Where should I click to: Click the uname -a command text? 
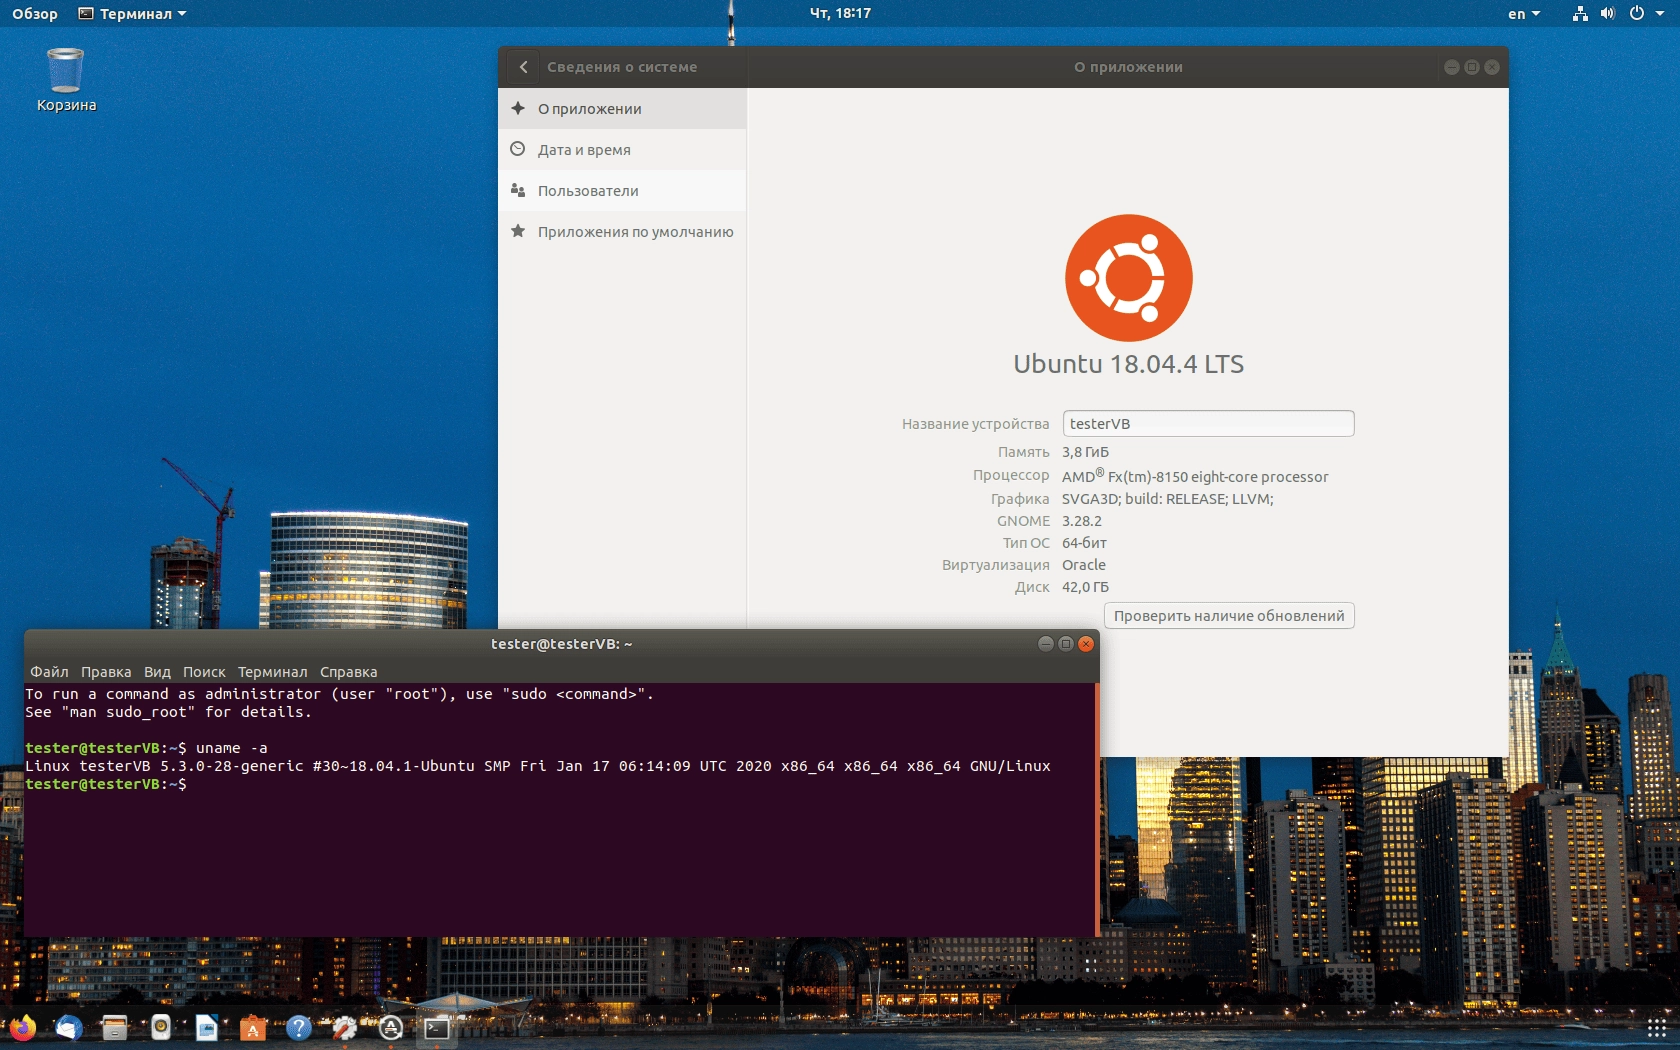click(x=232, y=748)
